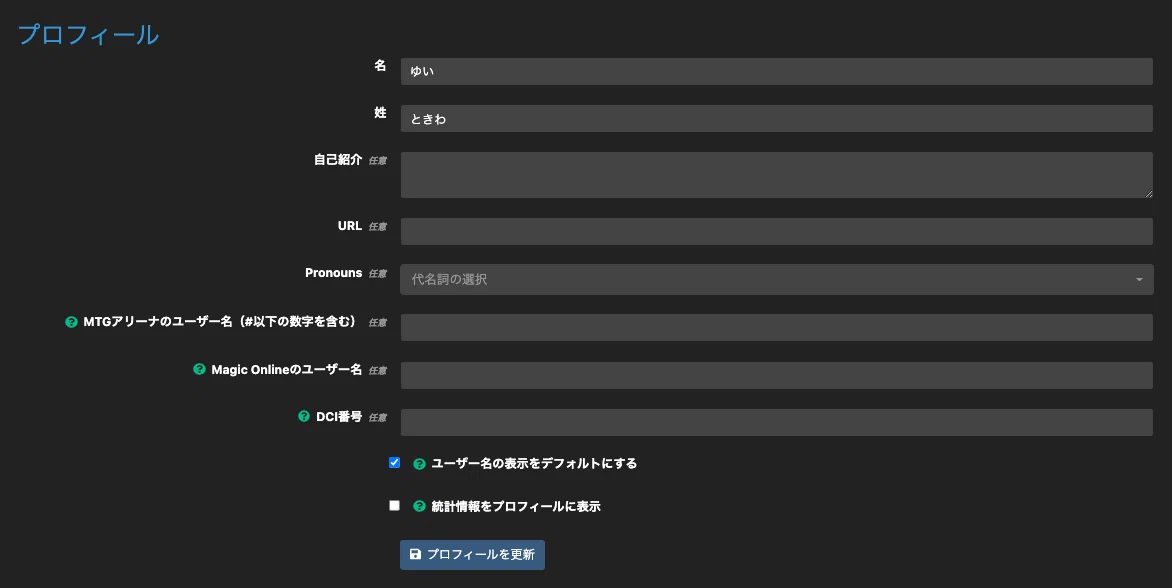Image resolution: width=1172 pixels, height=588 pixels.
Task: Focus the 名 field containing ゆい
Action: 777,71
